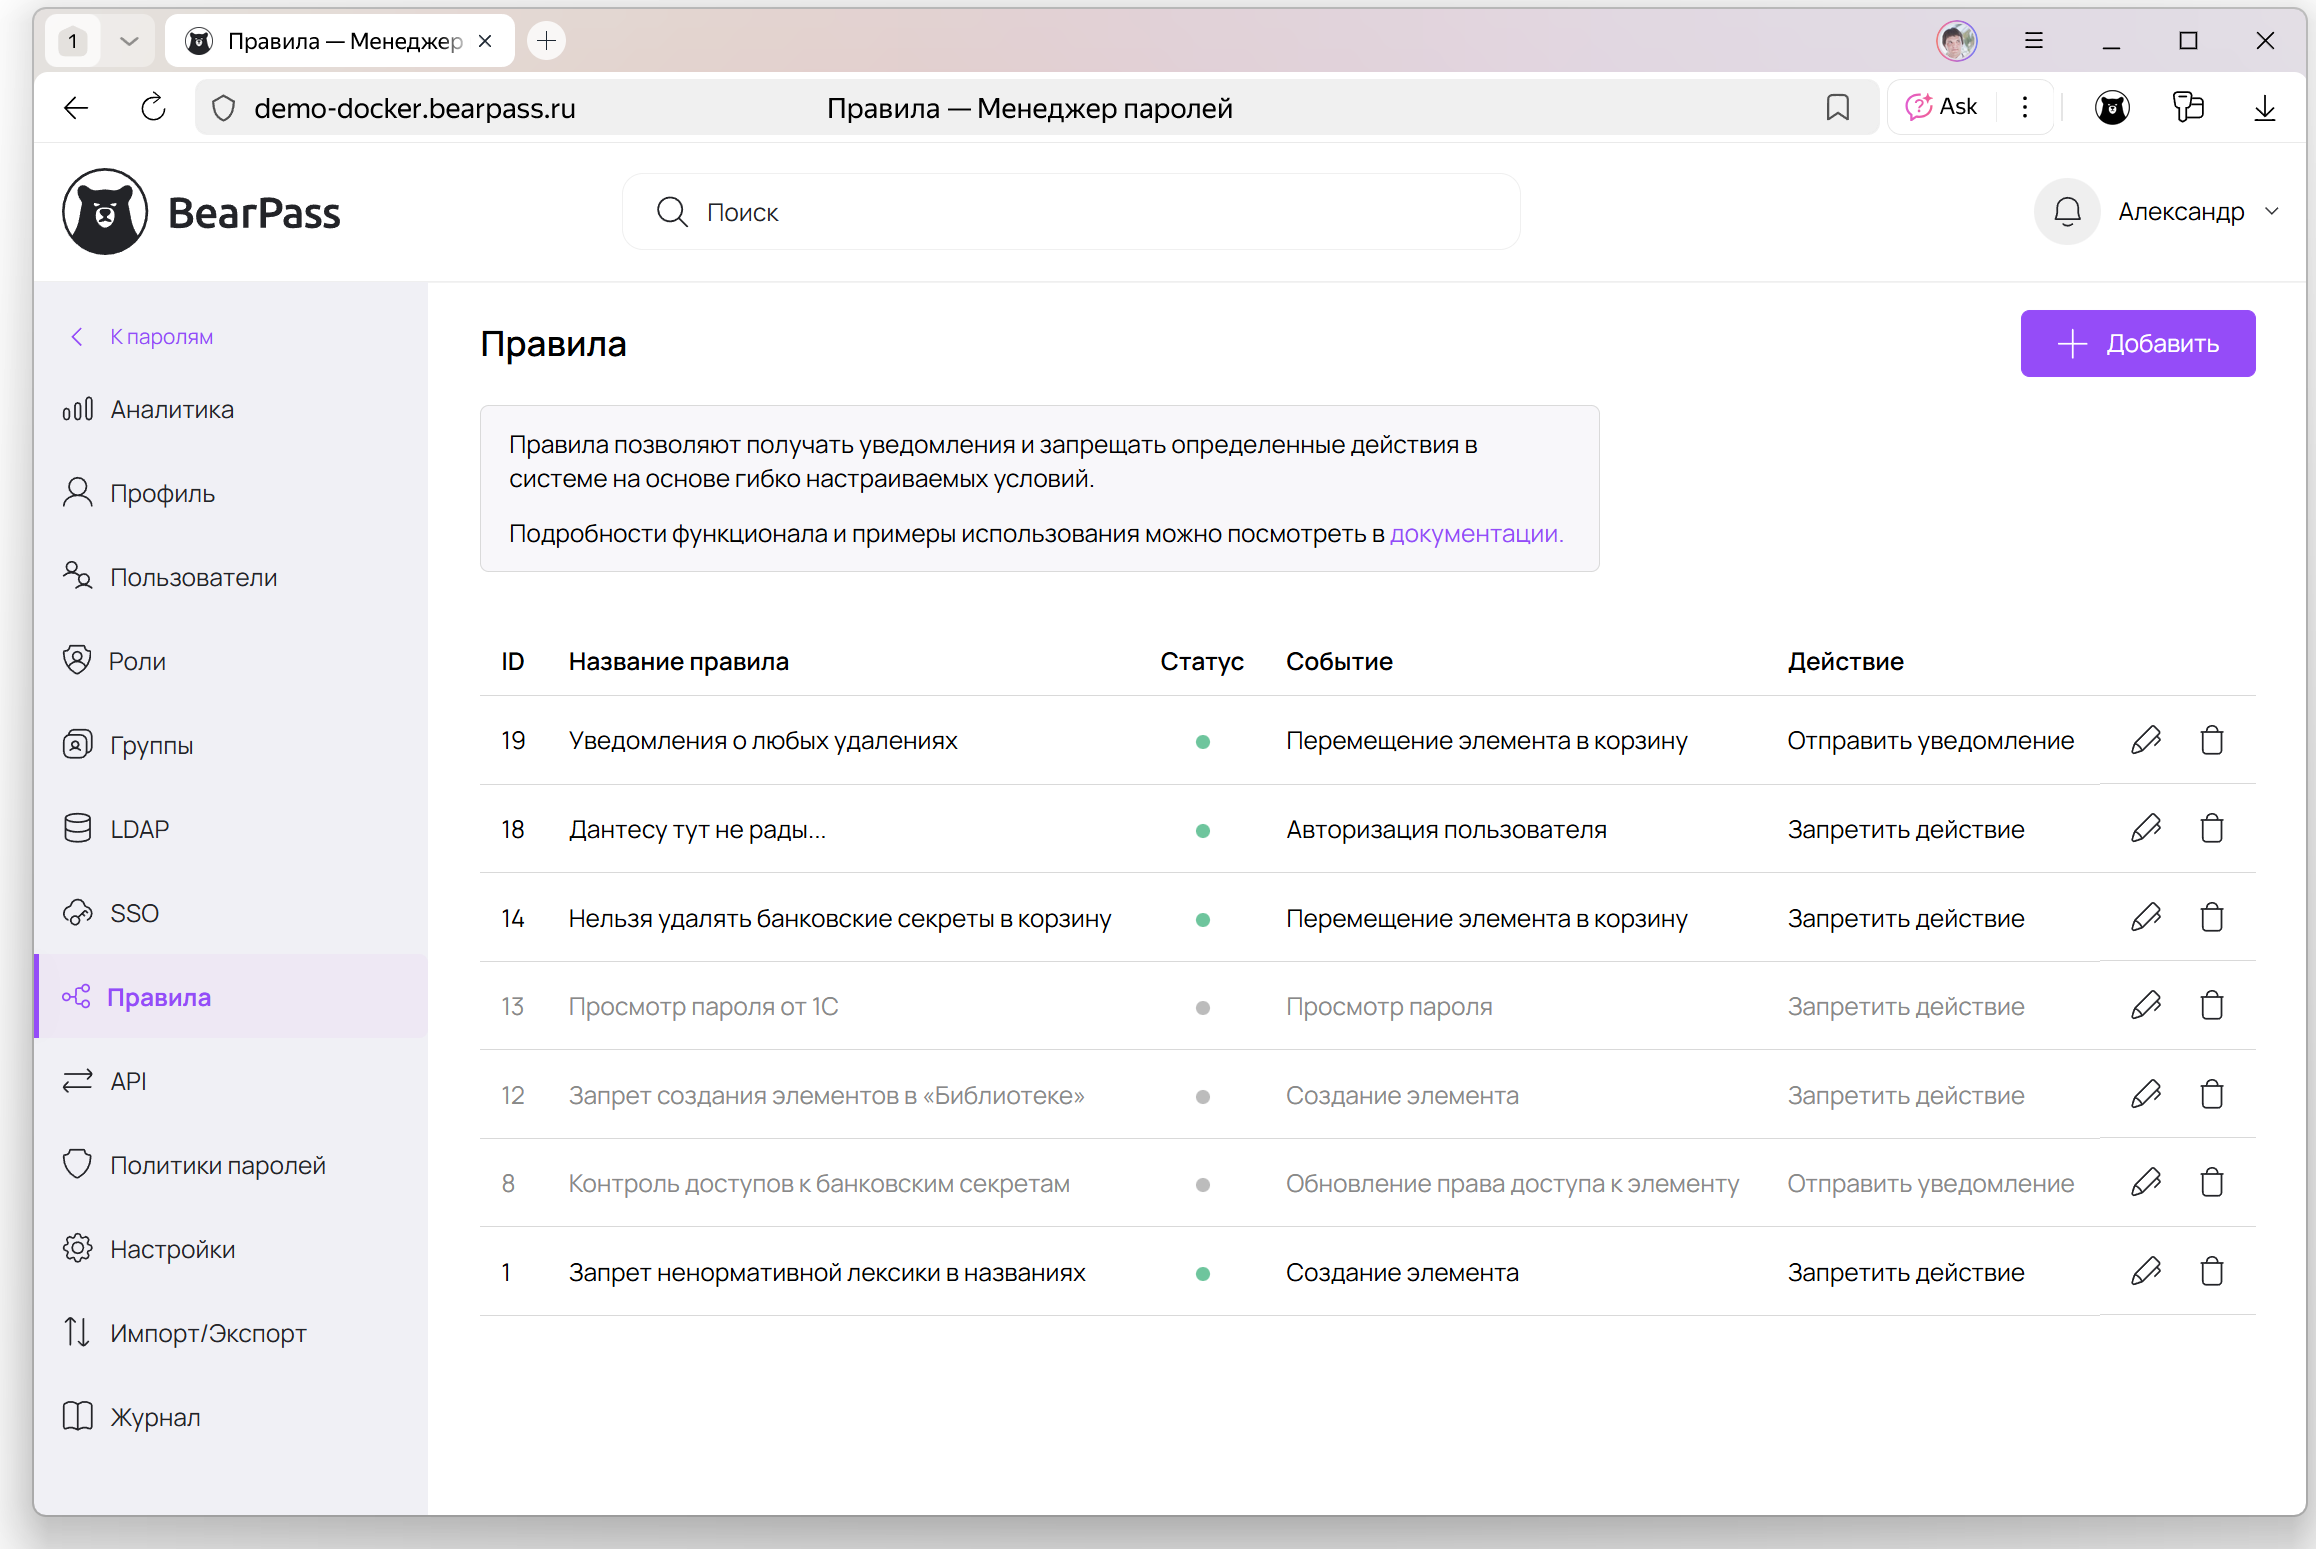
Task: Click the SSO sidebar icon
Action: point(79,912)
